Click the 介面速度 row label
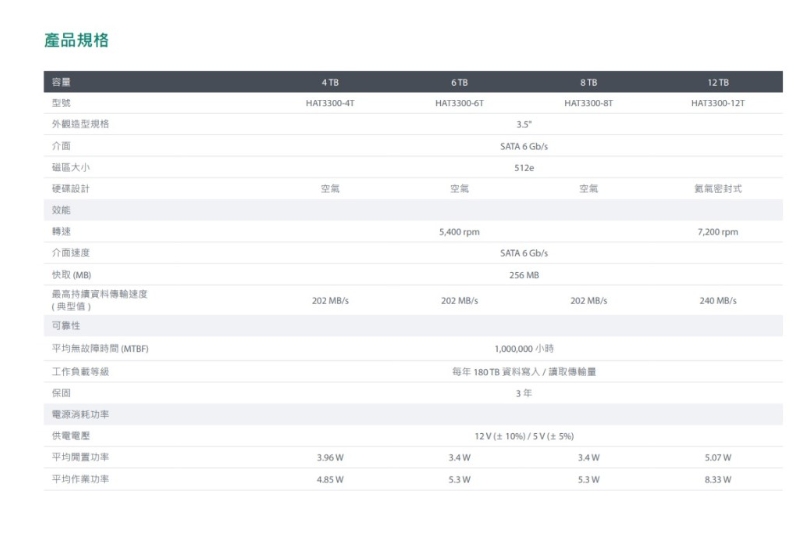 pos(71,253)
